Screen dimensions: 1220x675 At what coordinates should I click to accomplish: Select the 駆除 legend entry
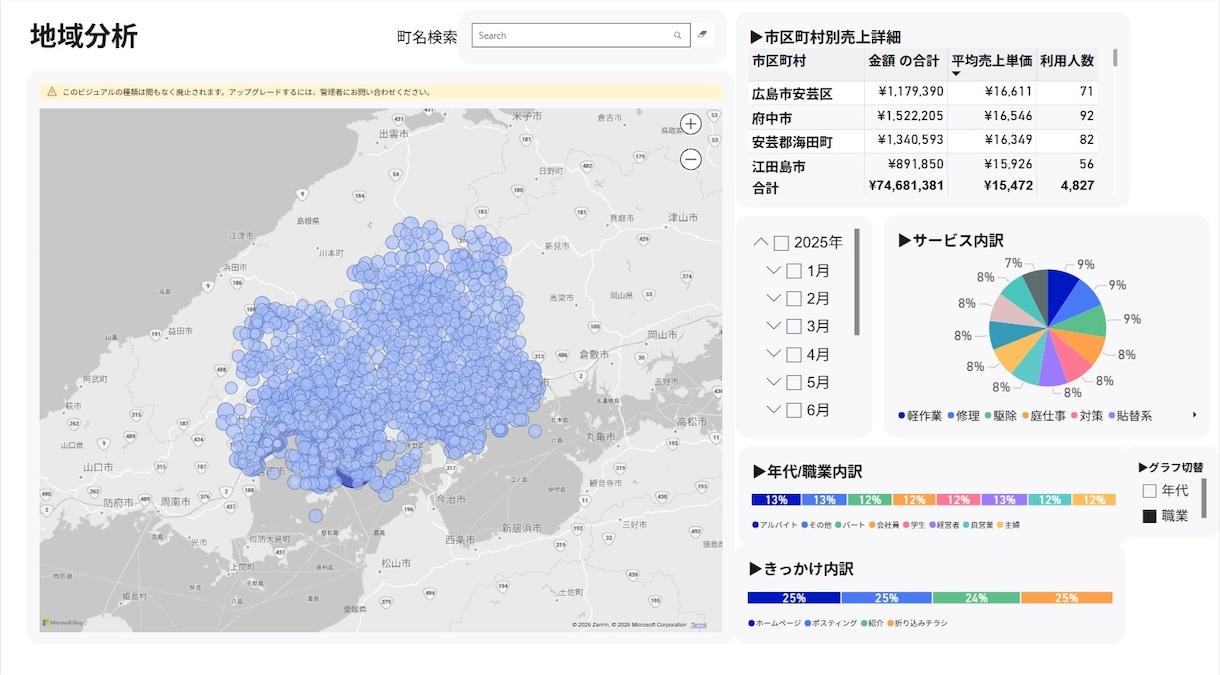(x=1001, y=416)
